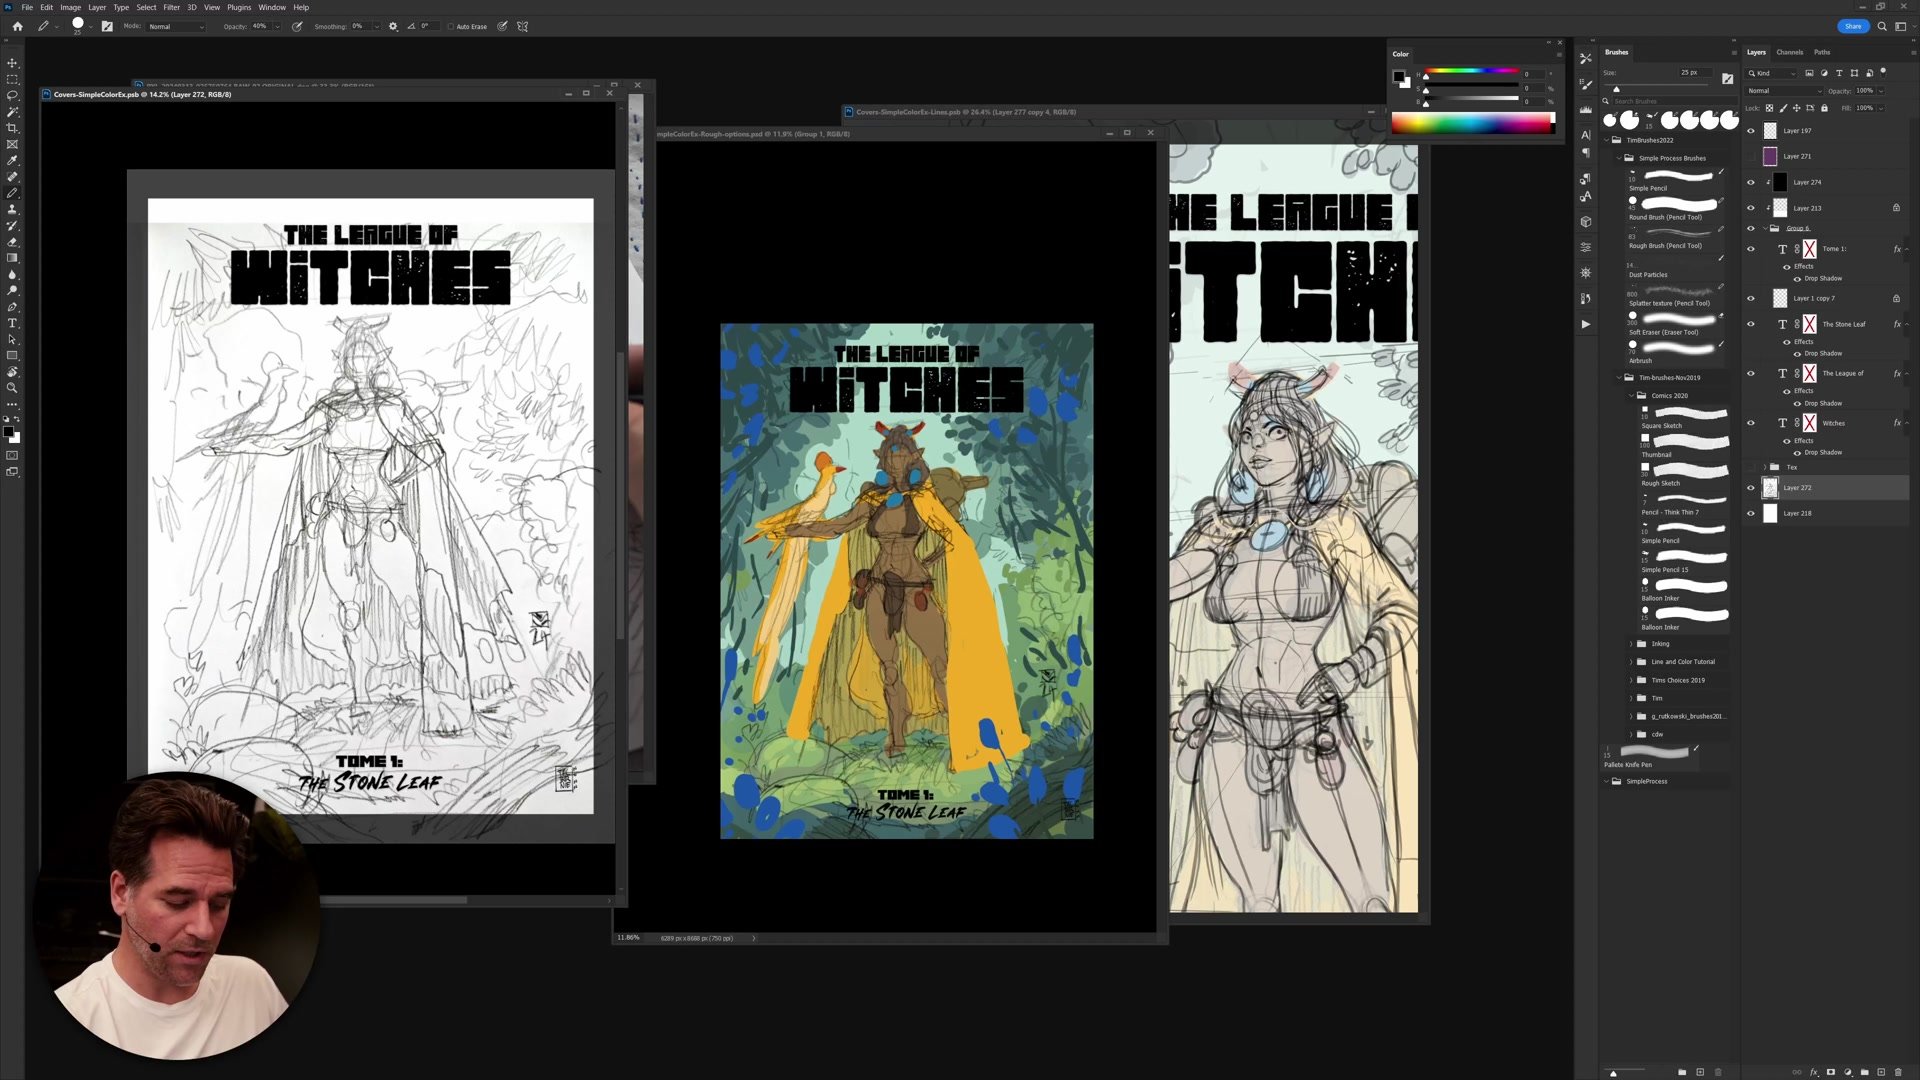Image resolution: width=1920 pixels, height=1080 pixels.
Task: Open the Filter menu
Action: [171, 7]
